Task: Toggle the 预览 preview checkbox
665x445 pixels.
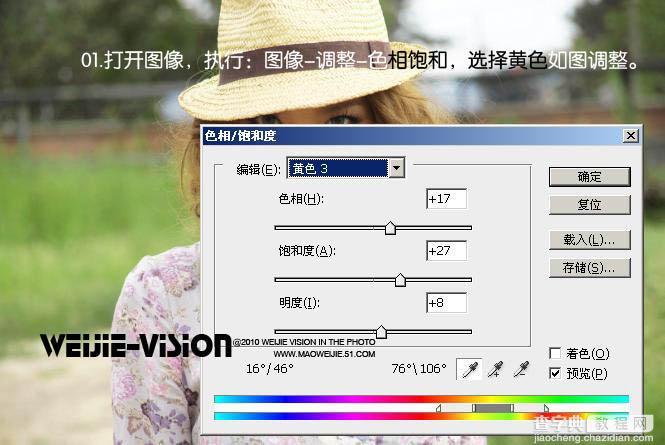Action: point(555,373)
